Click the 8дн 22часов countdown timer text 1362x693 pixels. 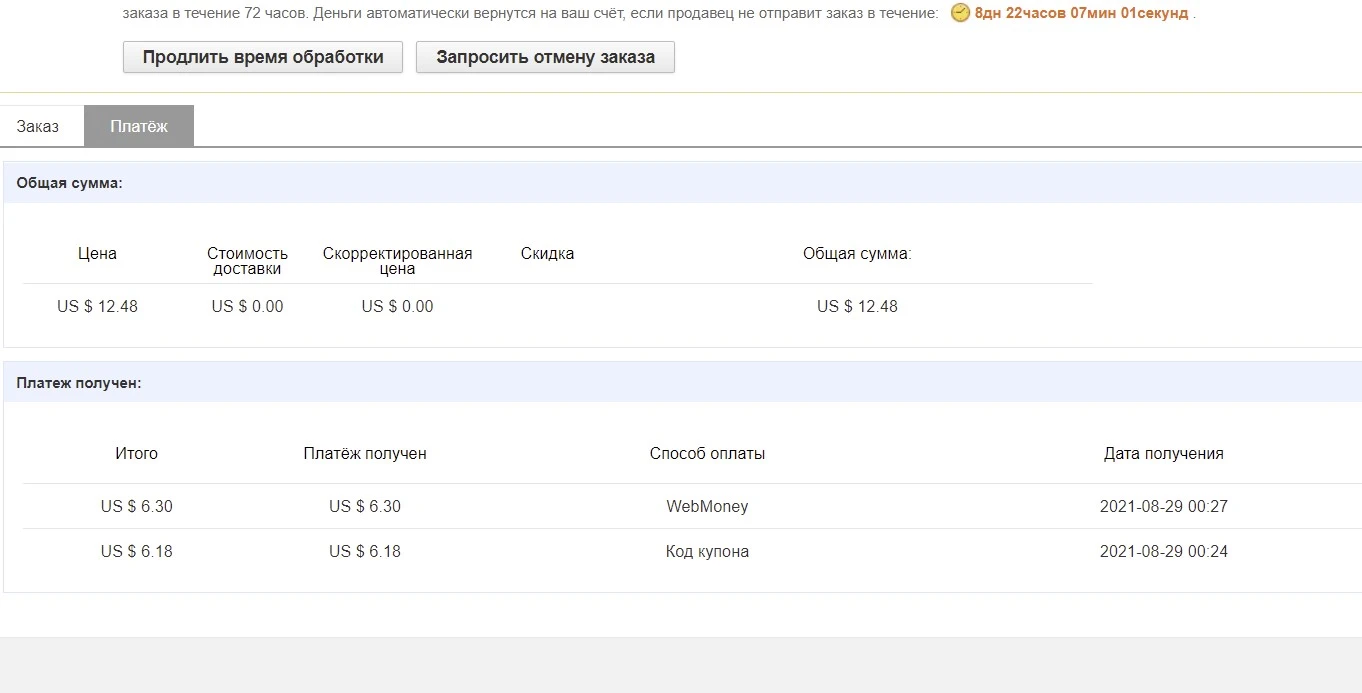tap(1082, 14)
